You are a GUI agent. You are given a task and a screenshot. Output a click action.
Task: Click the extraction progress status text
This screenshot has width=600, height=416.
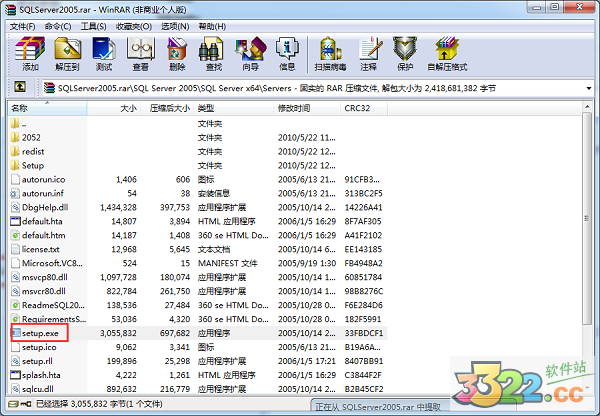(378, 407)
